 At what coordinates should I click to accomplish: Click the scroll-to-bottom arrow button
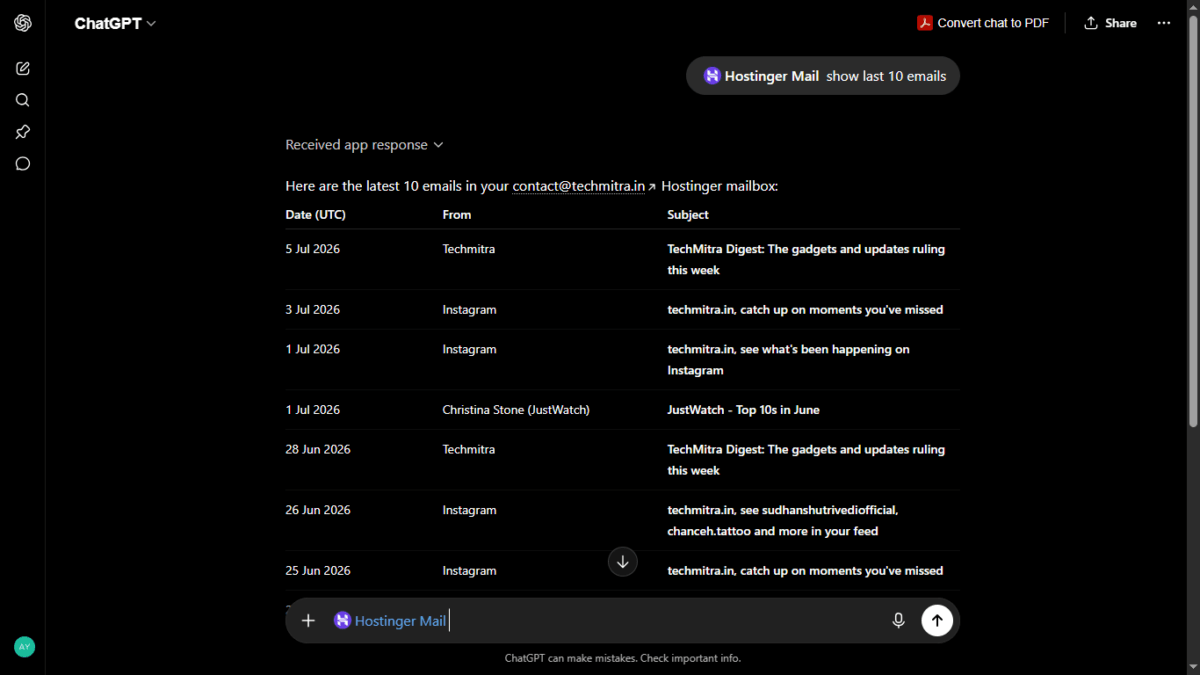(622, 562)
